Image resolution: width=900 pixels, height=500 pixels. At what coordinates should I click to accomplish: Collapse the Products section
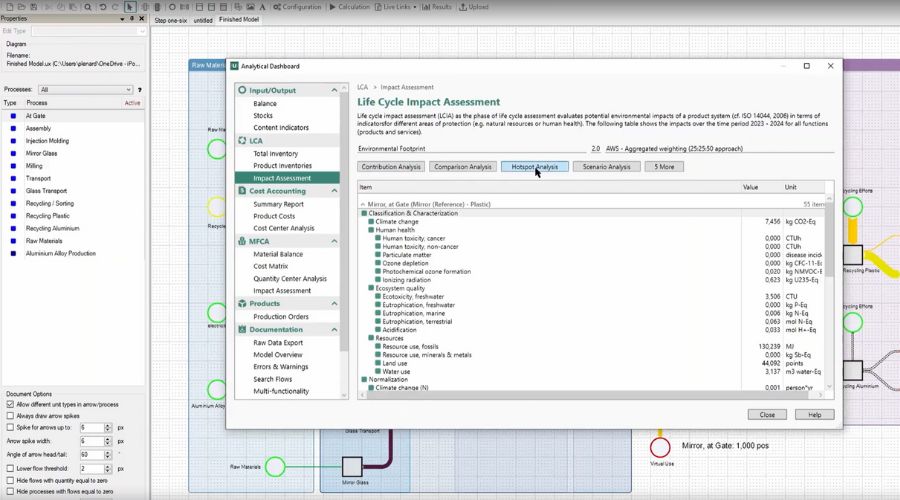334,304
